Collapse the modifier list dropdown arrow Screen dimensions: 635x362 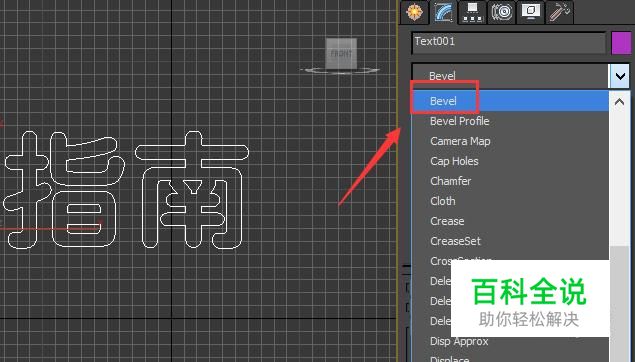(x=620, y=76)
